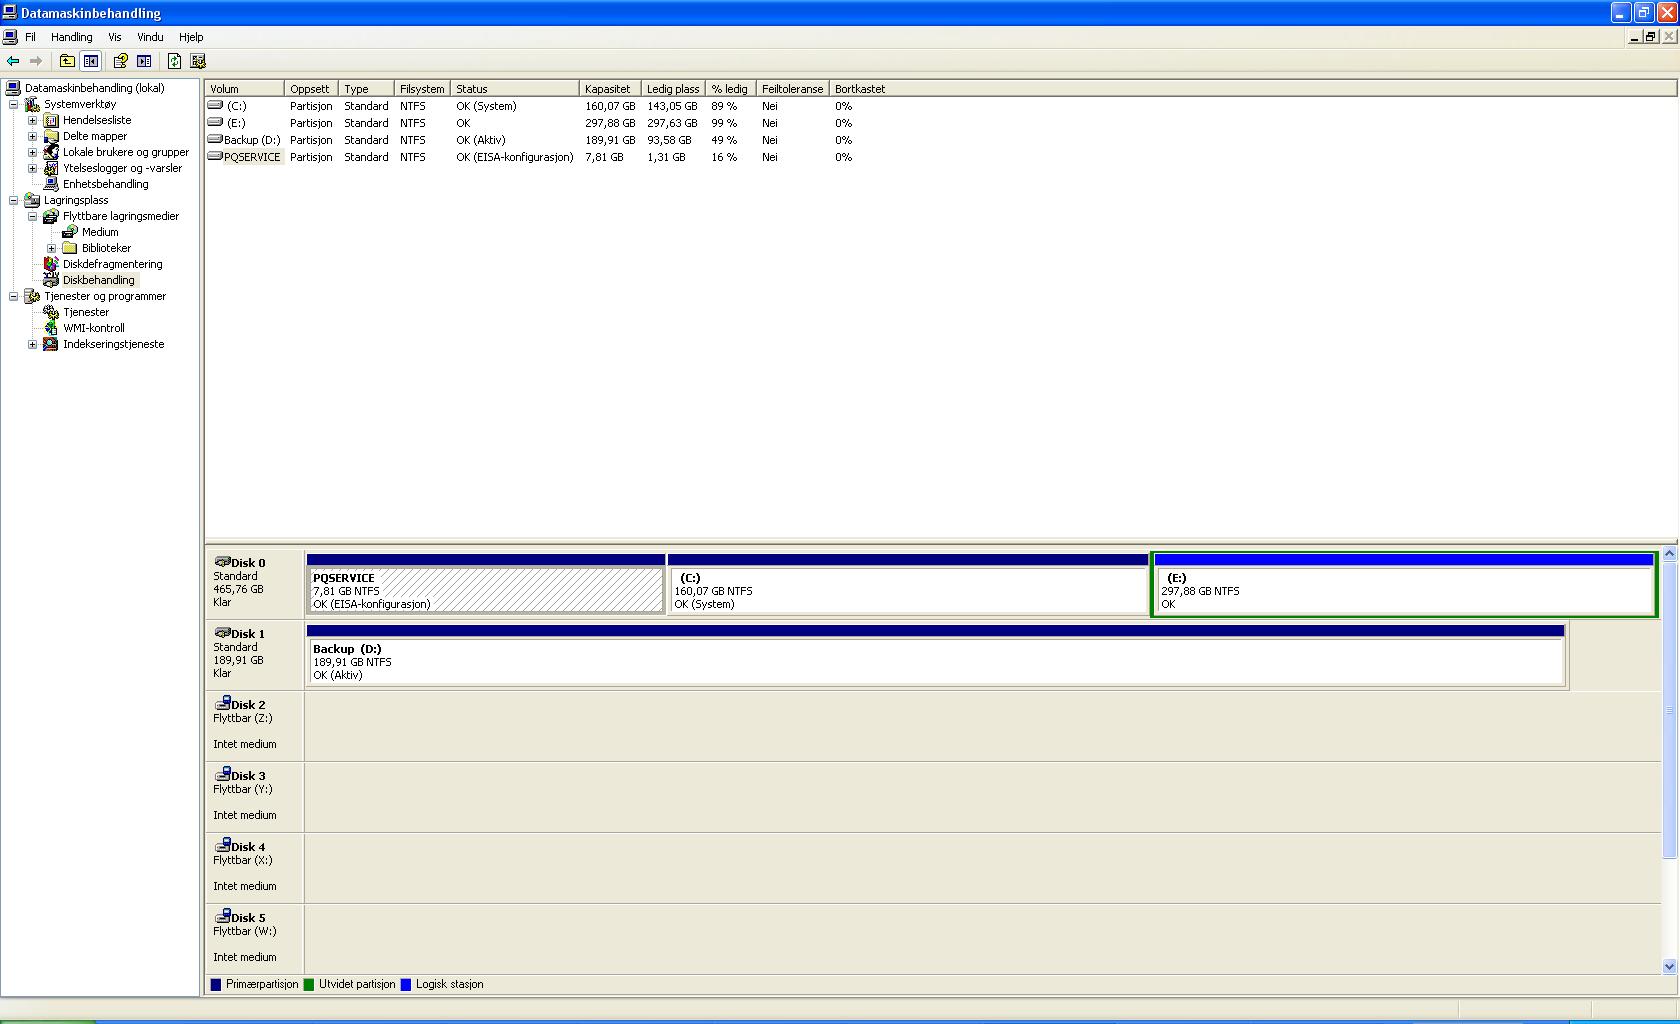Select the (E:) drive icon in volume list
This screenshot has height=1024, width=1680.
pos(215,122)
